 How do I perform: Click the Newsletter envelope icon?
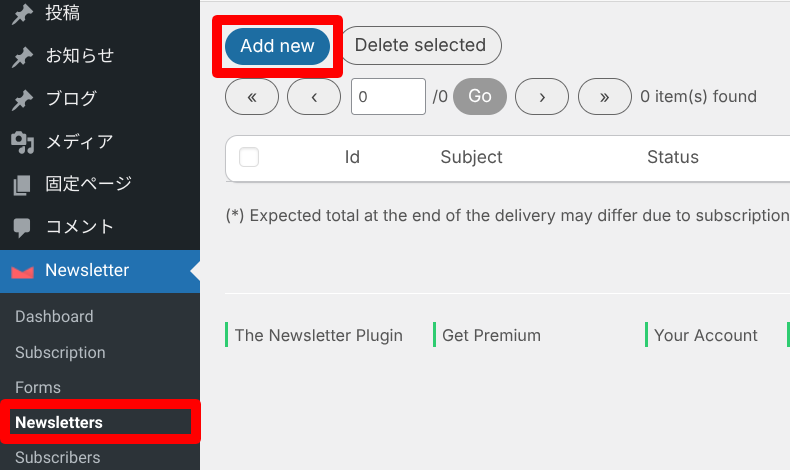pyautogui.click(x=22, y=272)
